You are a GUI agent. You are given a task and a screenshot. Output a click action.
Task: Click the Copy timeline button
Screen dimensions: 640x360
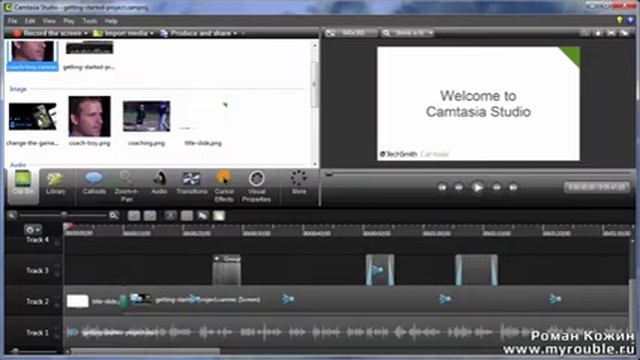202,216
